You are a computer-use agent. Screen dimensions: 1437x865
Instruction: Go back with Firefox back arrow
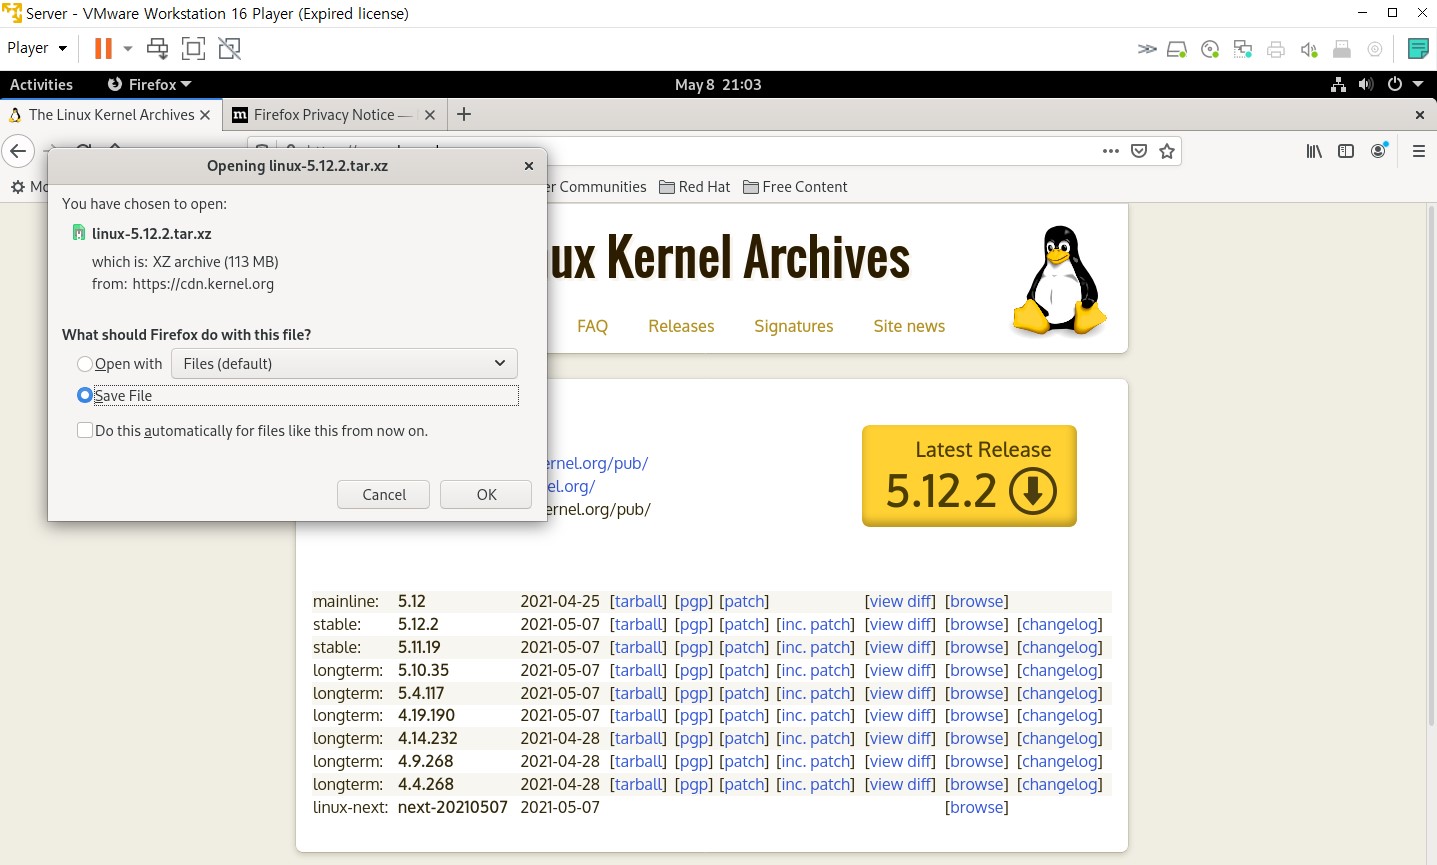tap(18, 151)
